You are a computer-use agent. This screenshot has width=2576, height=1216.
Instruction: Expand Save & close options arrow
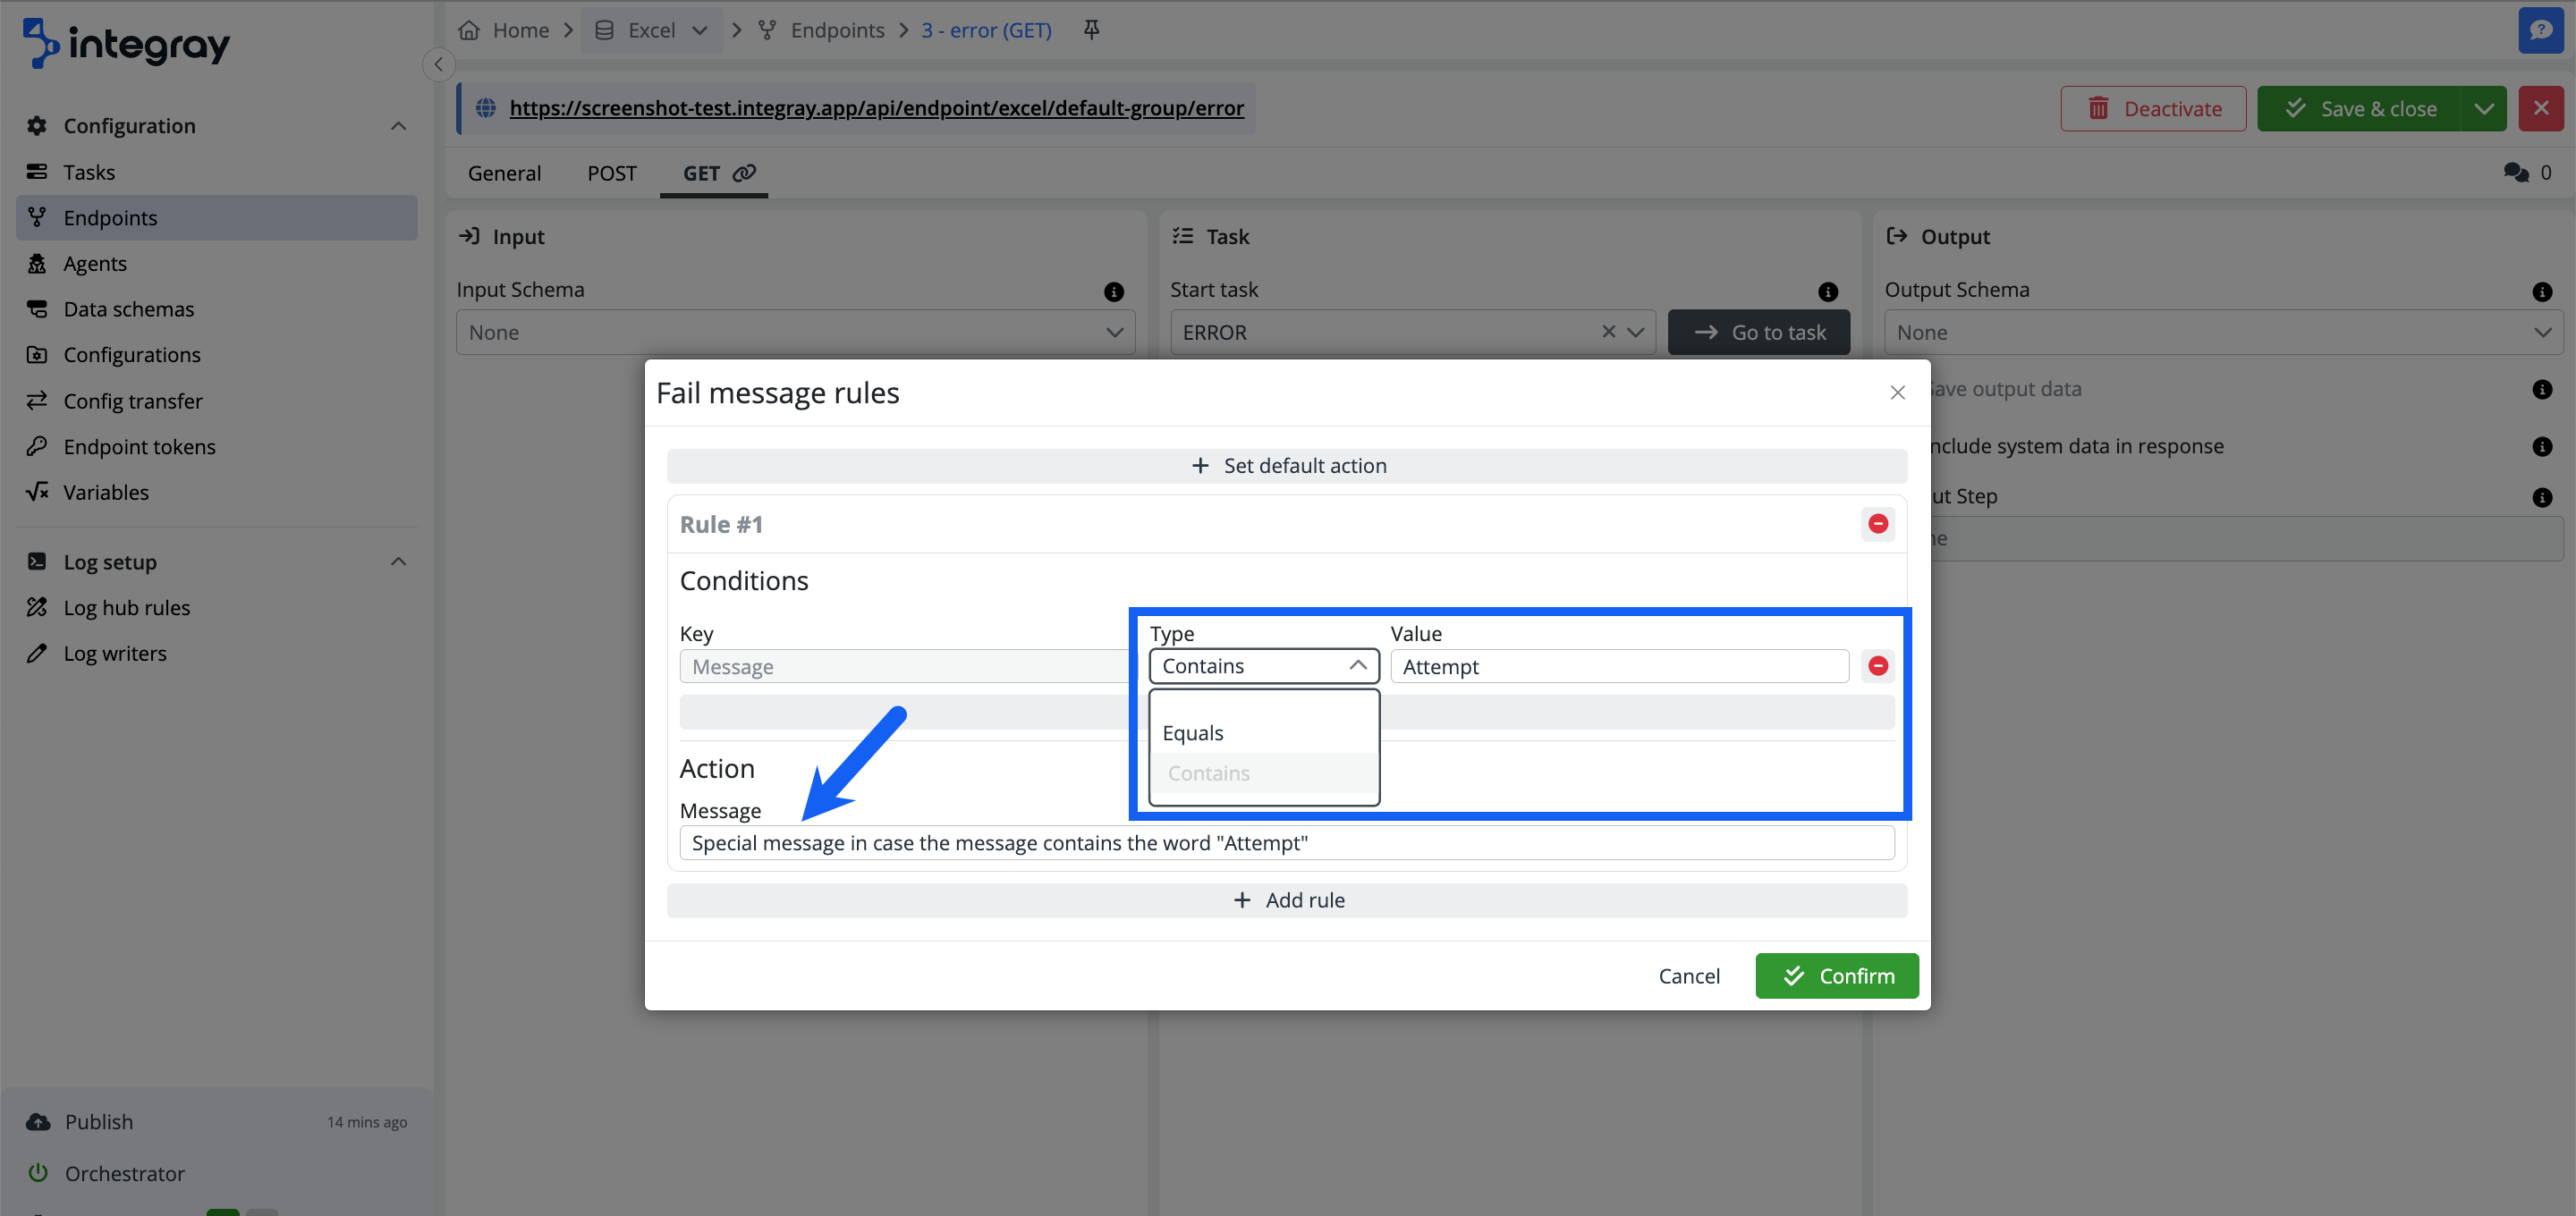click(x=2484, y=109)
